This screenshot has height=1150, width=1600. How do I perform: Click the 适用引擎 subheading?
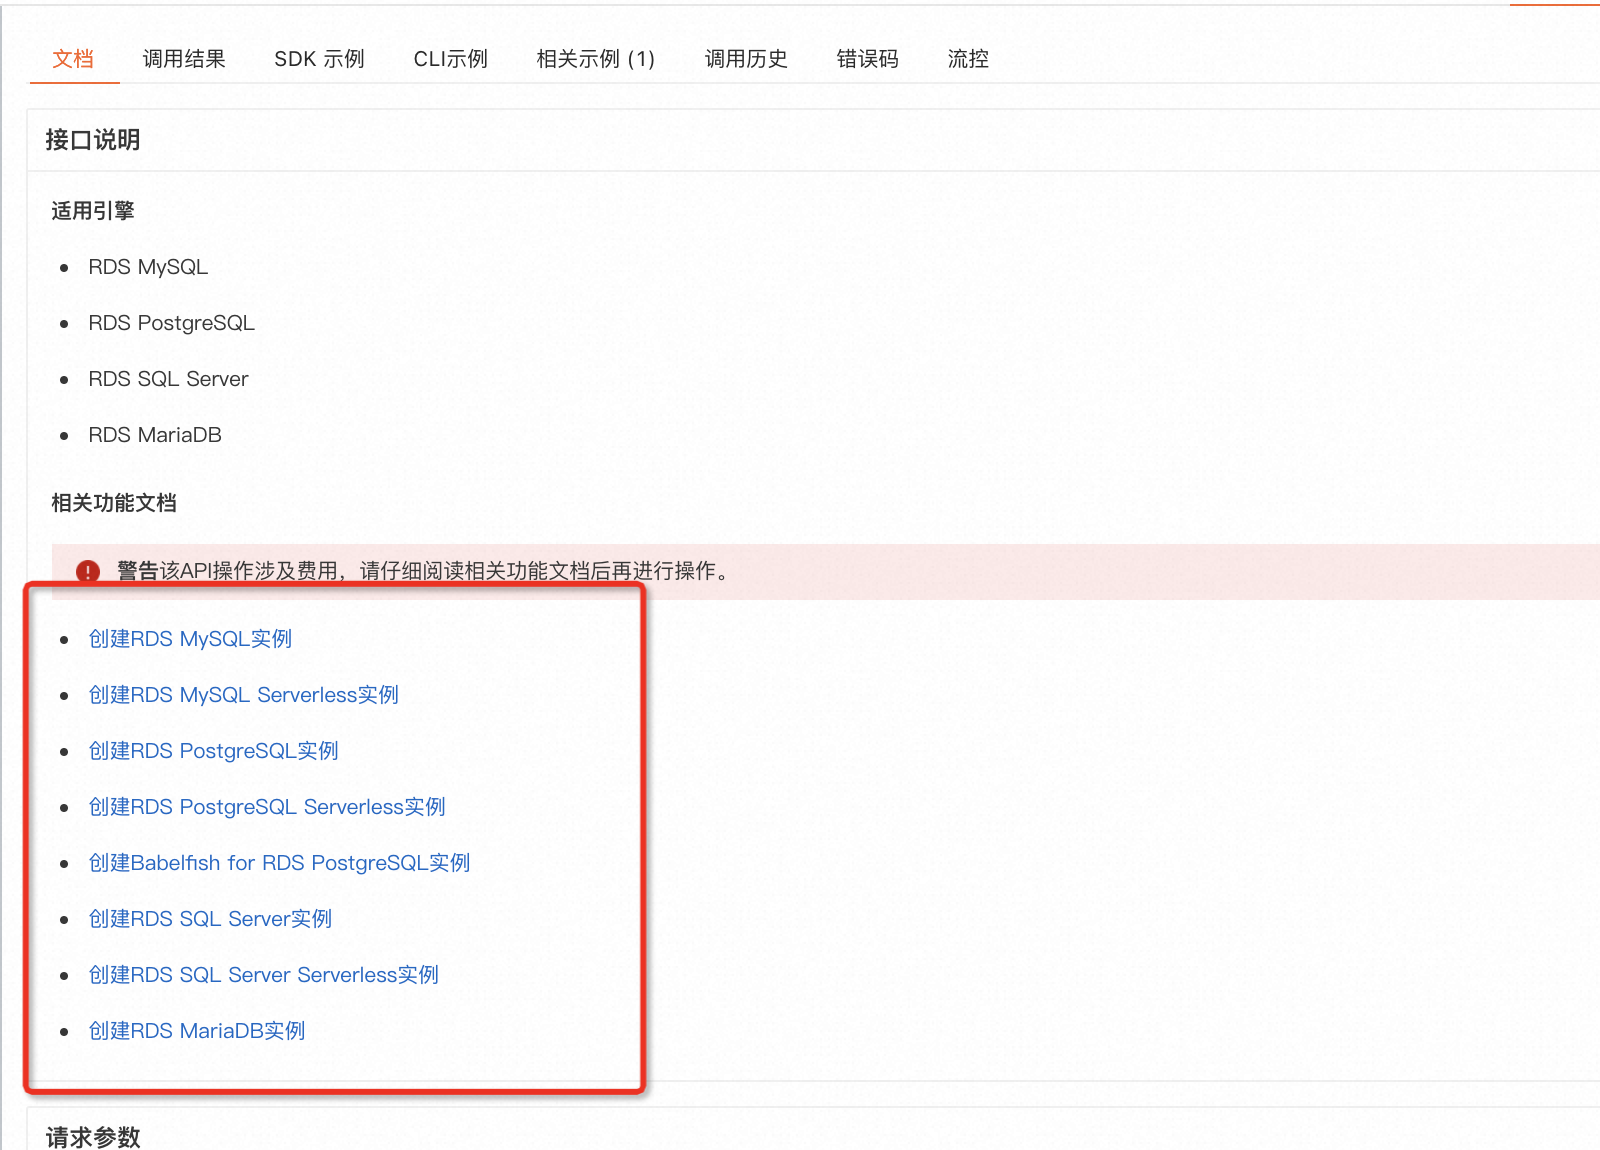(93, 211)
